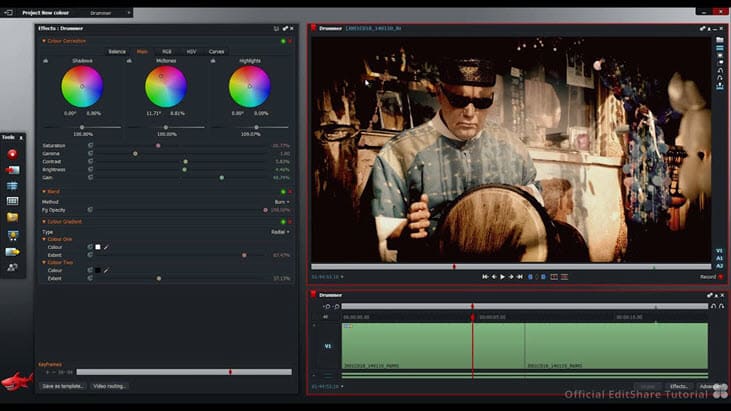Open the Lightworks shark logo icon
731x411 pixels.
[16, 383]
